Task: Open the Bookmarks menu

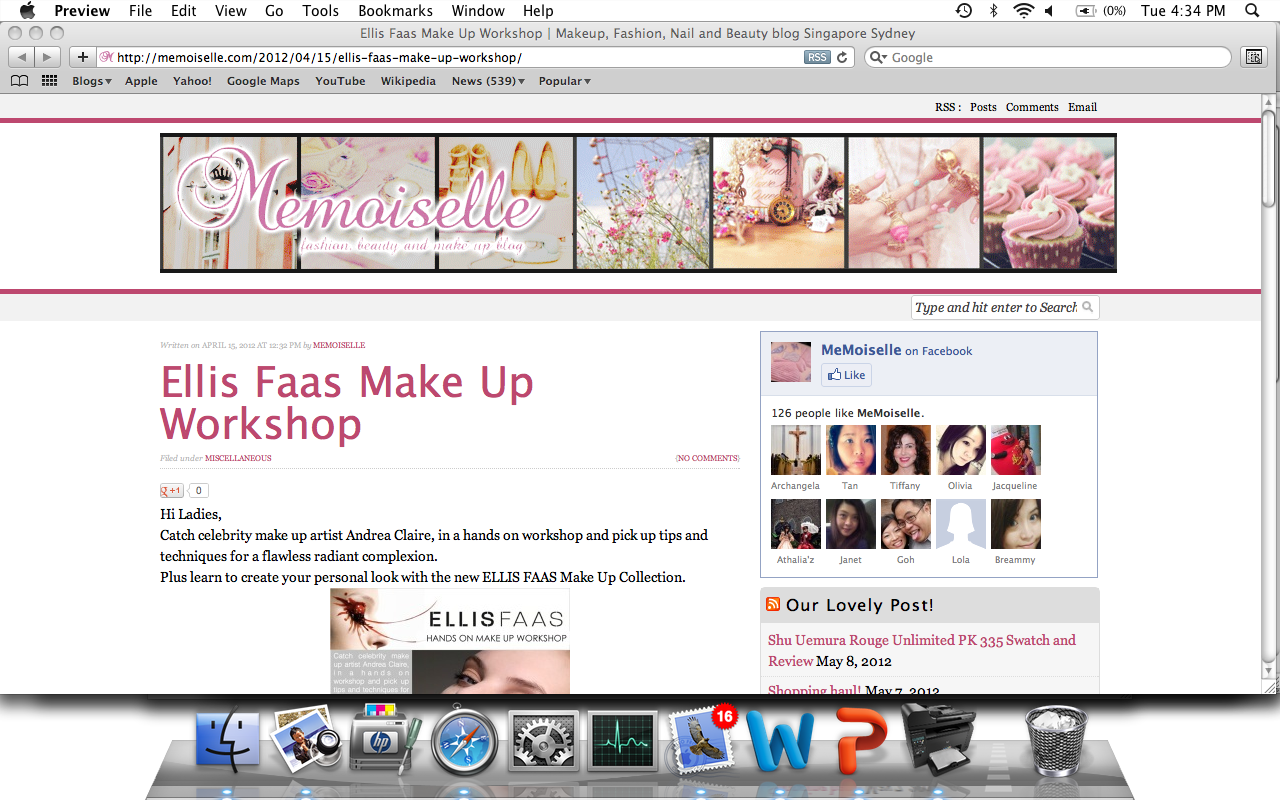Action: pos(395,11)
